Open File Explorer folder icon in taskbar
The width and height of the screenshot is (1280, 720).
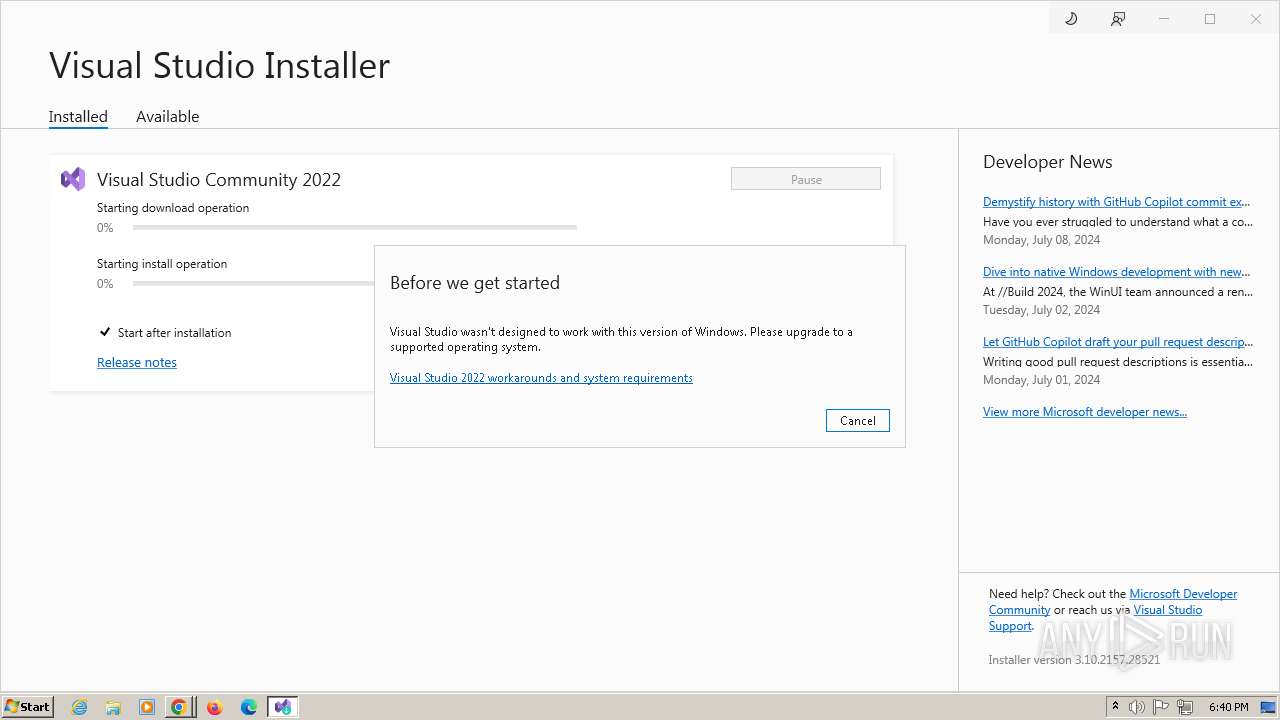click(113, 707)
